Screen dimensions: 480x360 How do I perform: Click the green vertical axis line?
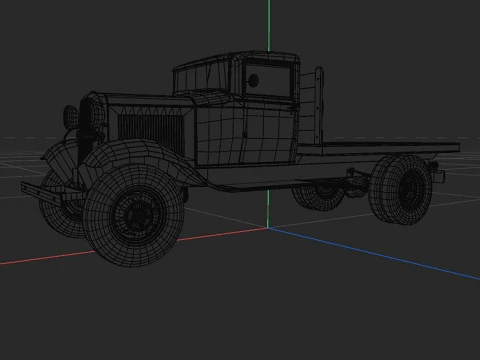(x=269, y=25)
